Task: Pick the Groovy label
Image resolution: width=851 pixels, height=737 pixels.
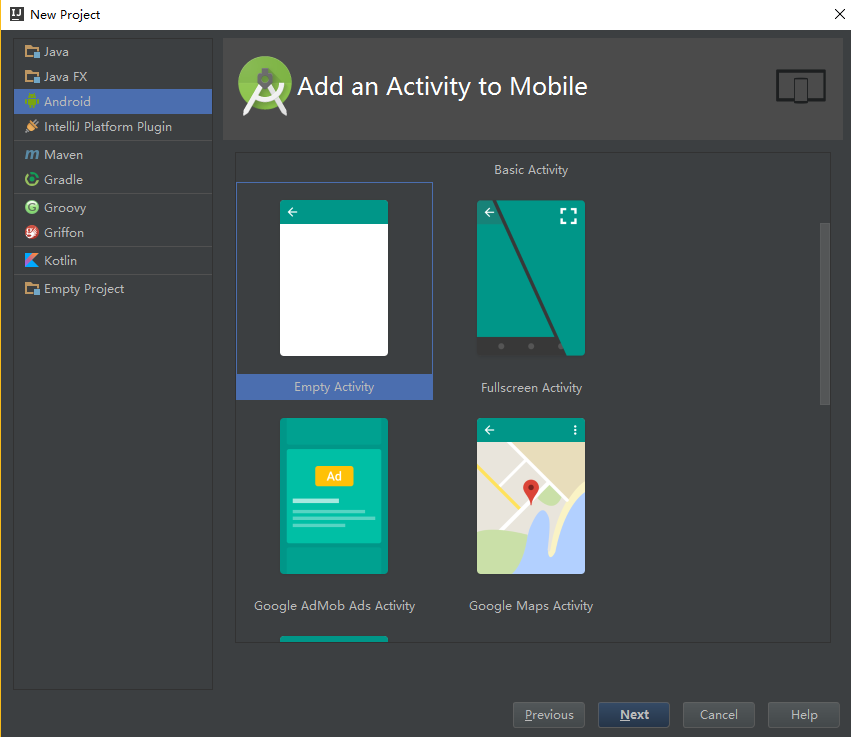Action: click(x=65, y=208)
